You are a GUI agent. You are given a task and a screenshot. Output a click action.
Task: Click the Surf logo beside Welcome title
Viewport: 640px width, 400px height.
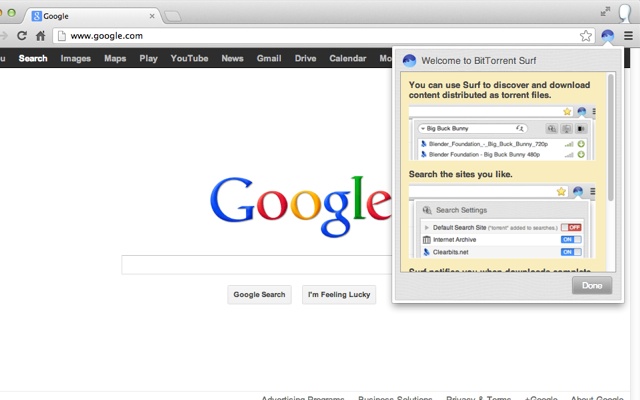(409, 60)
